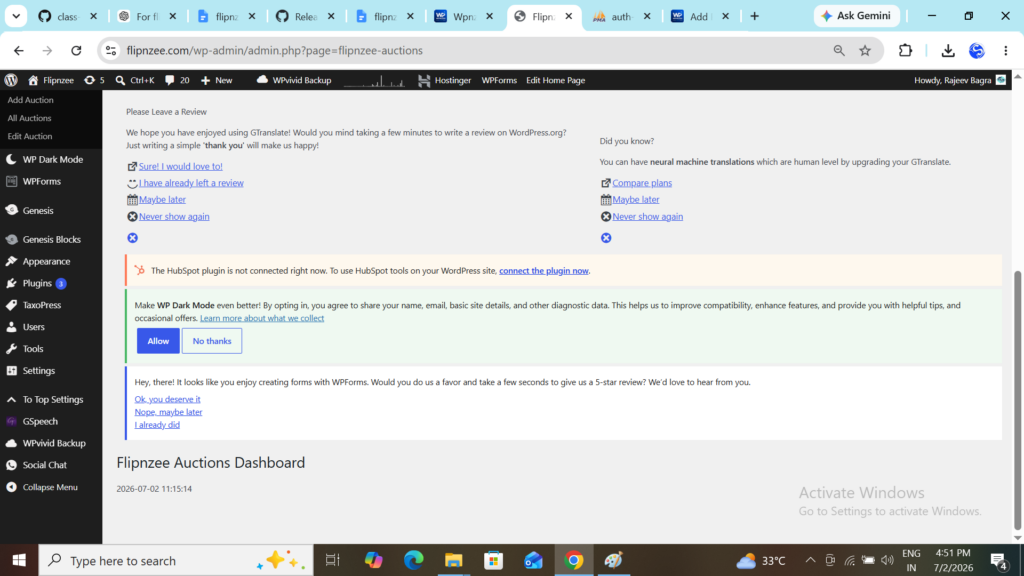
Task: Click Never show again under review request
Action: click(174, 216)
